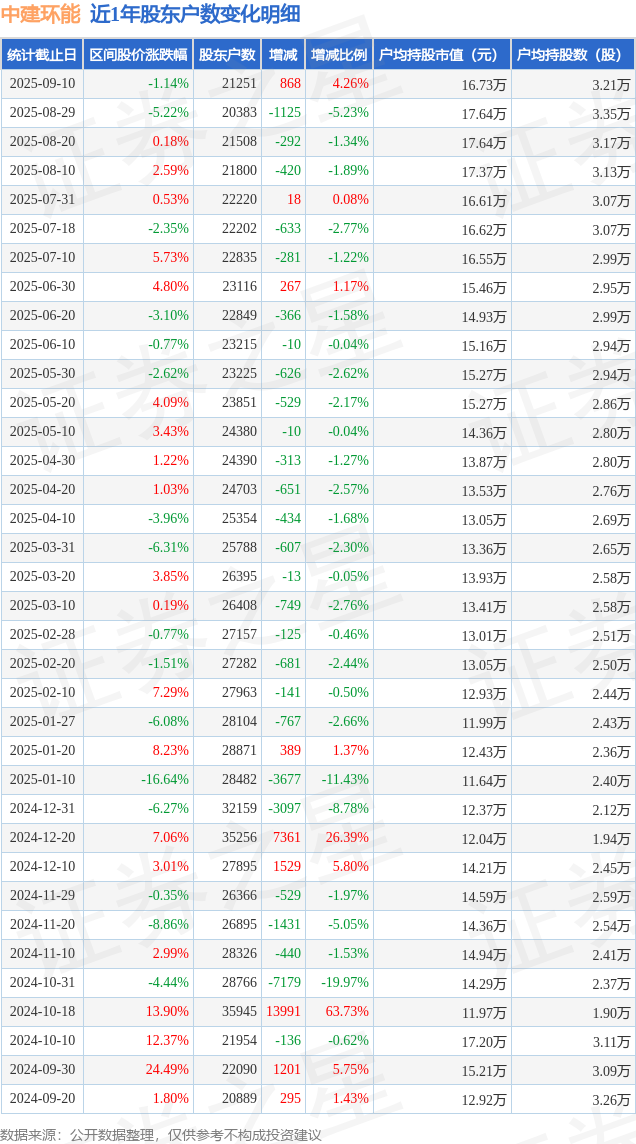The image size is (636, 1144).
Task: Click the 中建环能 stock name link
Action: pos(40,14)
